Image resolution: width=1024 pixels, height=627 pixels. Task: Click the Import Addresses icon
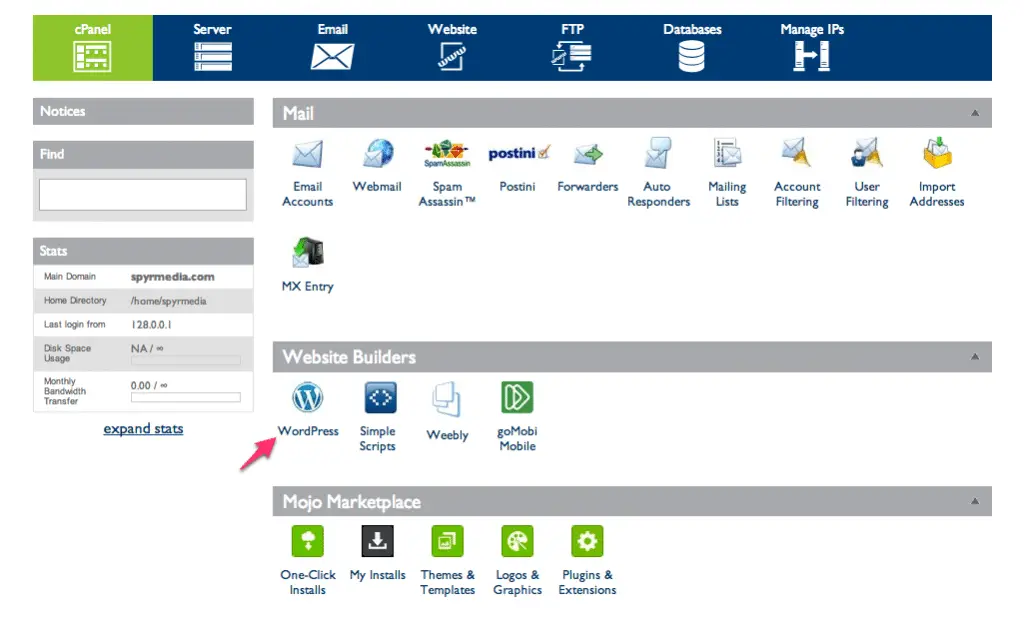point(937,153)
